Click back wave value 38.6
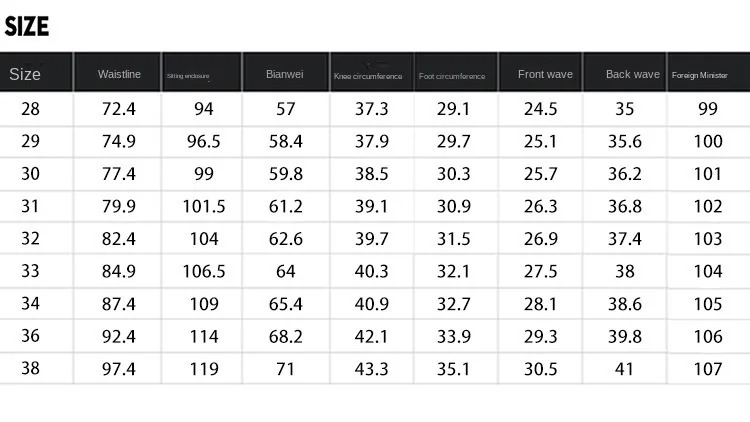This screenshot has height=422, width=750. tap(625, 303)
